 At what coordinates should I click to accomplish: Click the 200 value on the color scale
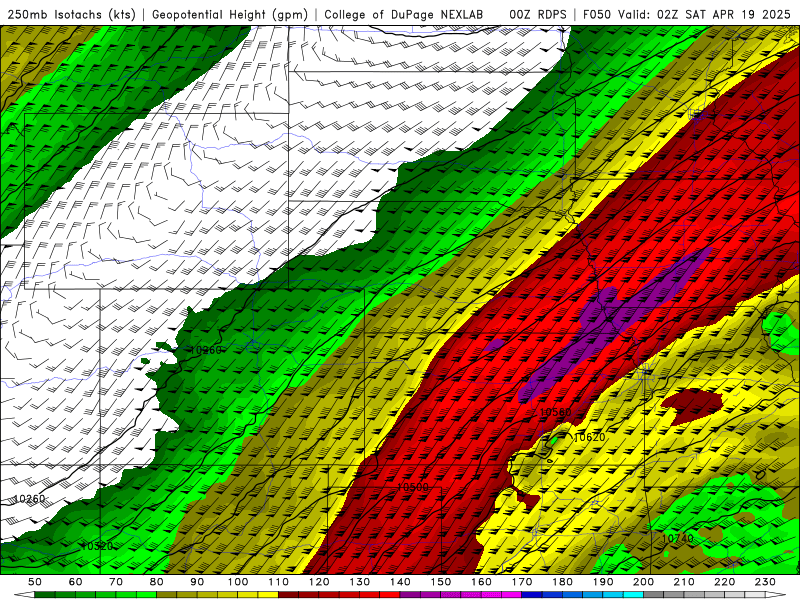[643, 582]
